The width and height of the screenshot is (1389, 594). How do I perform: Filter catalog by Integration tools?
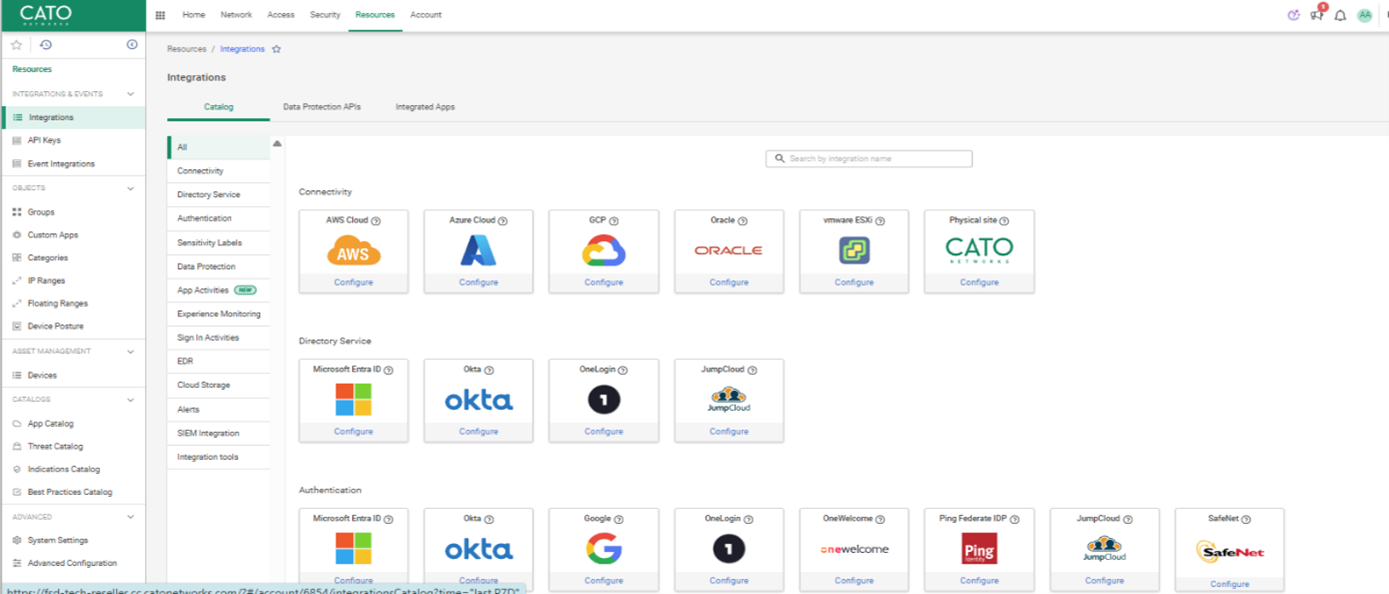coord(218,457)
